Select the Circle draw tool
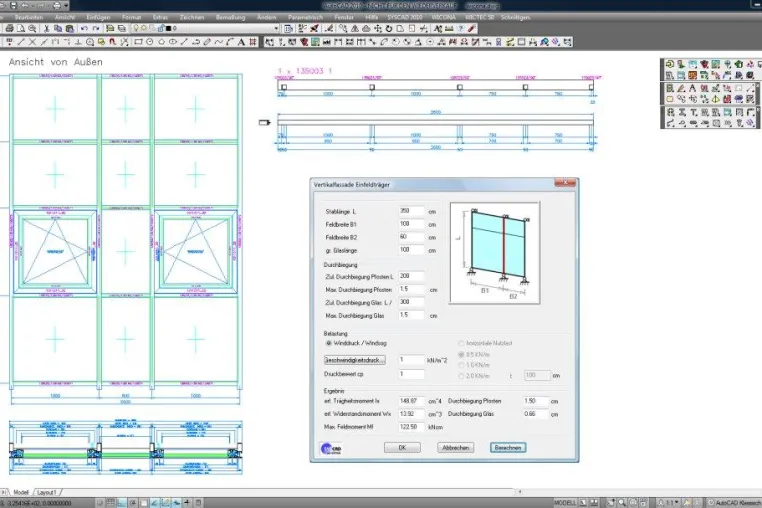The image size is (762, 508). point(150,42)
